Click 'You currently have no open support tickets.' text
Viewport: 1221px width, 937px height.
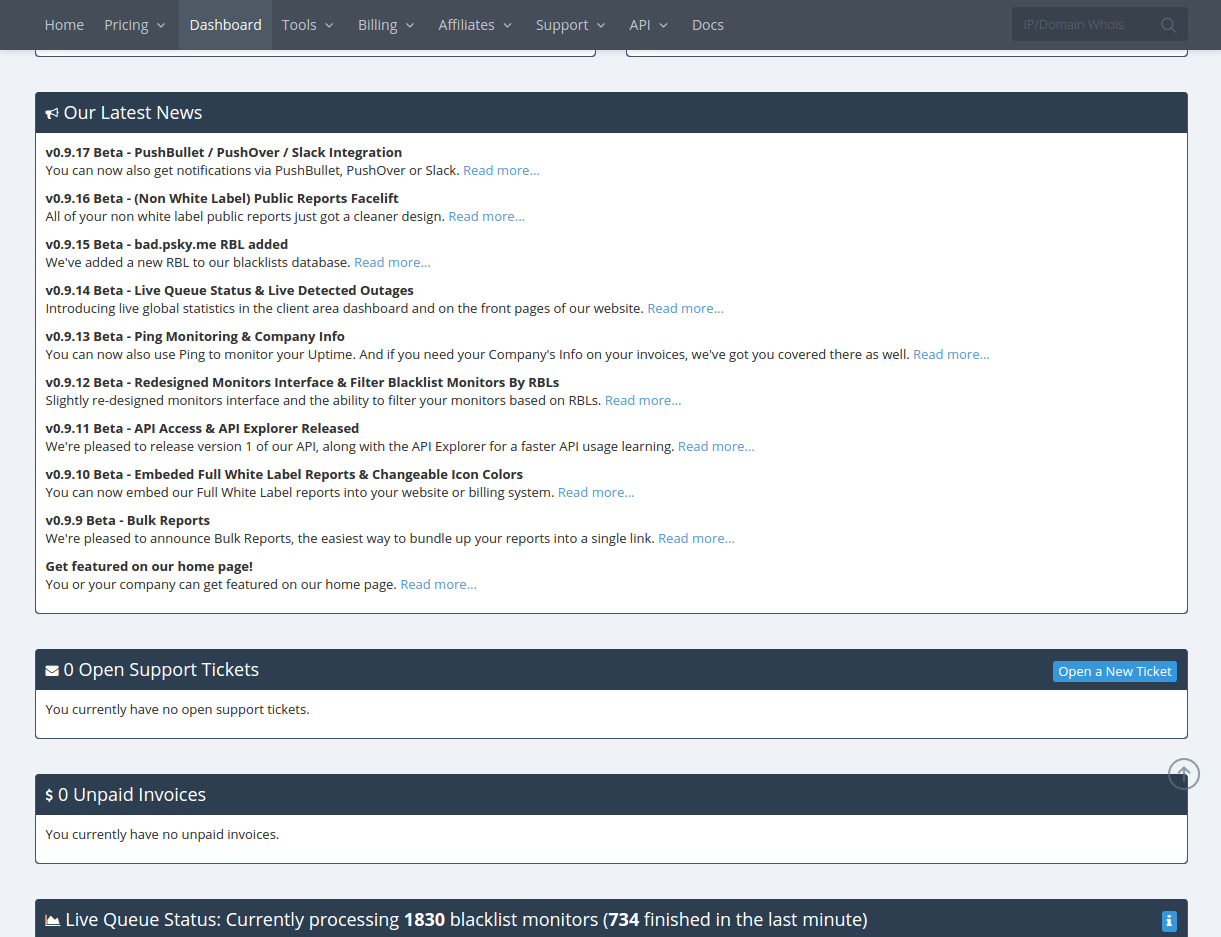click(x=178, y=710)
